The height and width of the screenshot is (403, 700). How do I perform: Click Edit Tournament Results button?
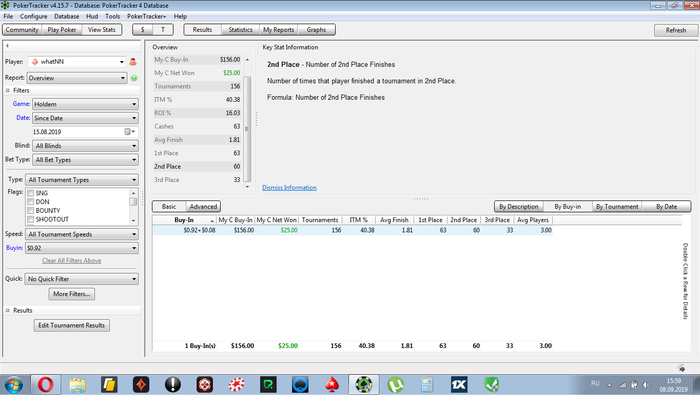pos(71,325)
